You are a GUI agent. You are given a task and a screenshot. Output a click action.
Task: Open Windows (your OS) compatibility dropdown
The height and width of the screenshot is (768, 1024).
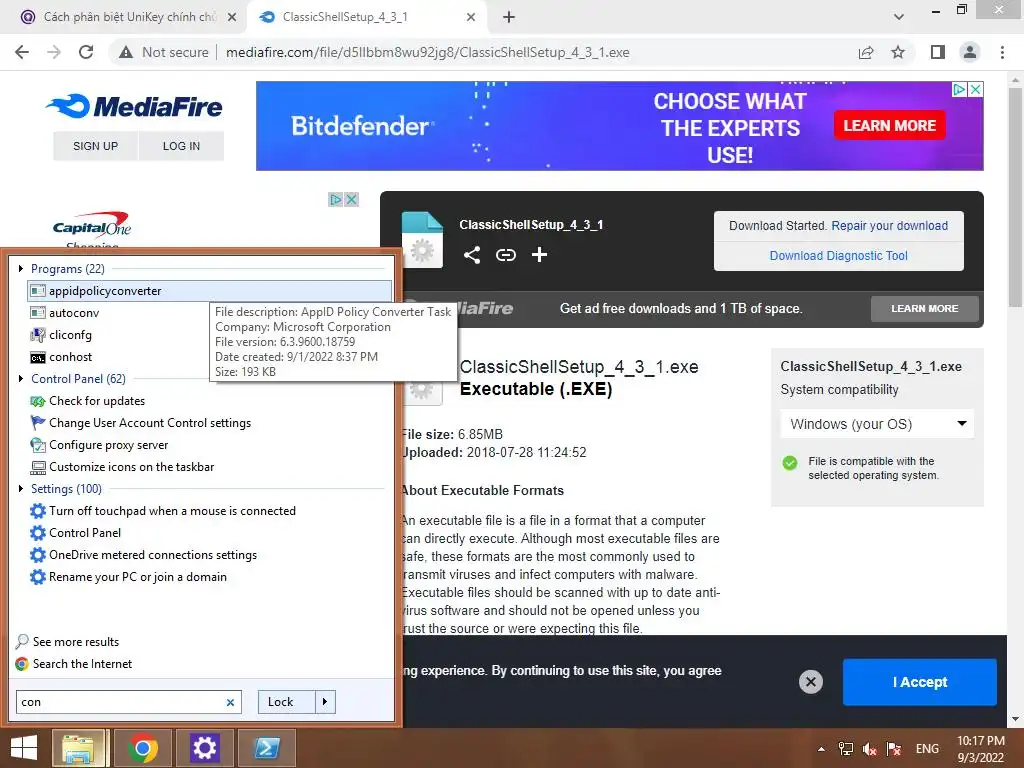point(877,424)
